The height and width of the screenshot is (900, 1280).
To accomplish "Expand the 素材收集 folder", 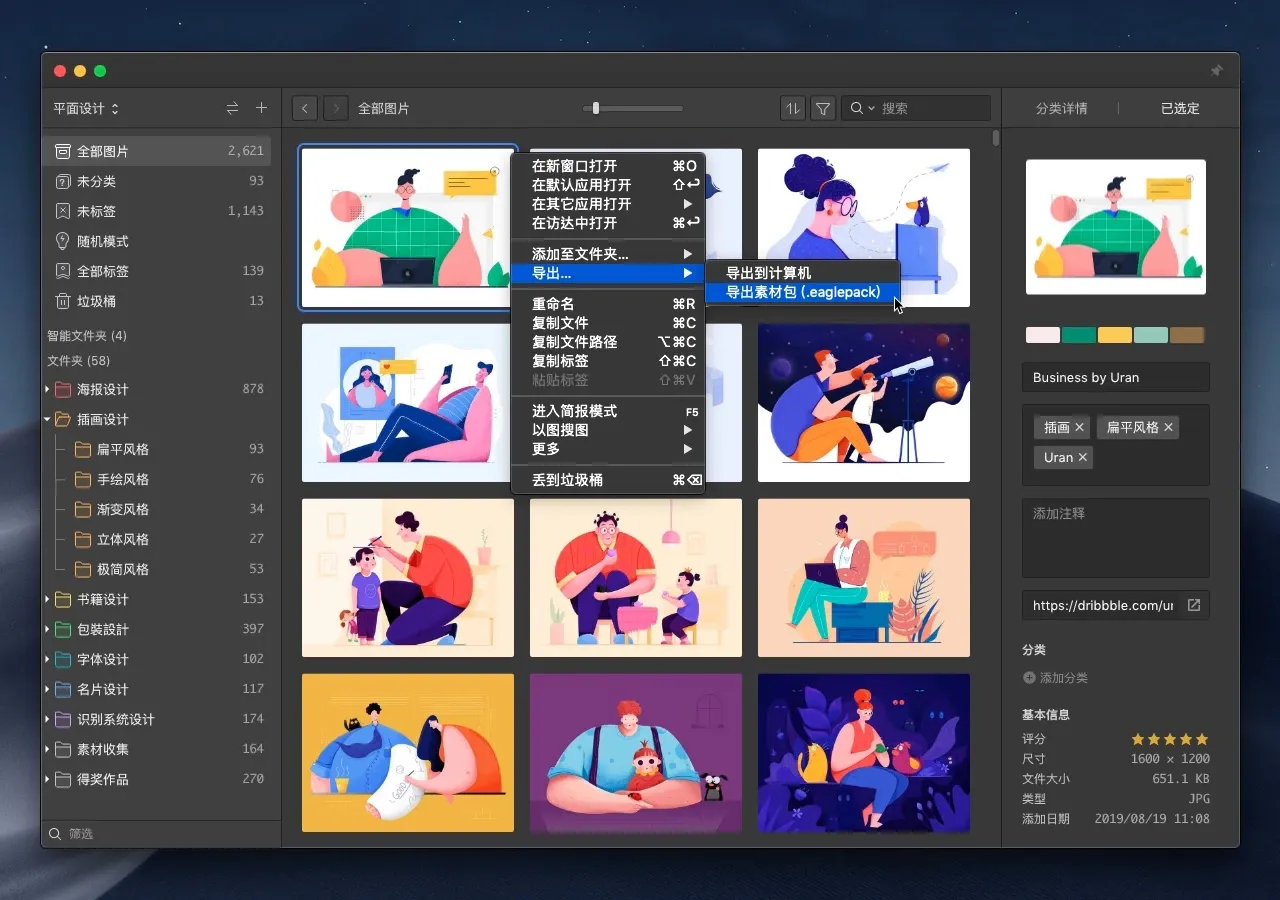I will (x=47, y=749).
